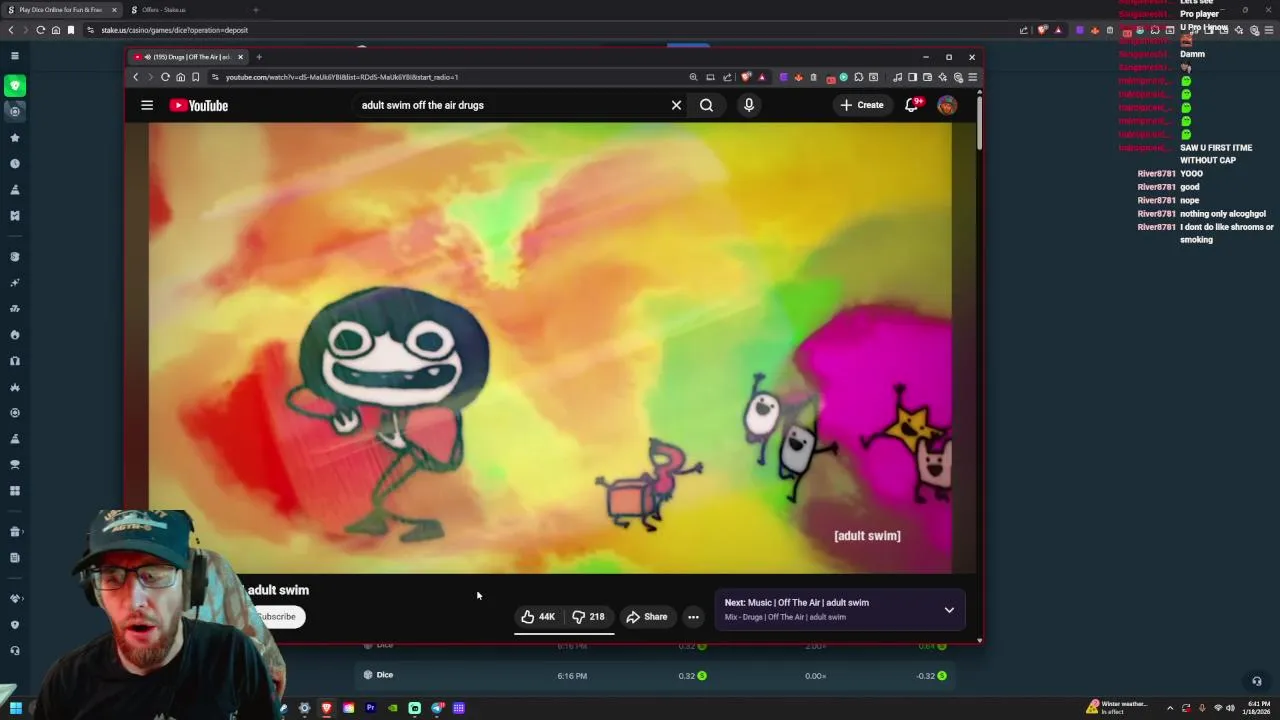Share the Off The Air video
The image size is (1280, 720).
647,617
